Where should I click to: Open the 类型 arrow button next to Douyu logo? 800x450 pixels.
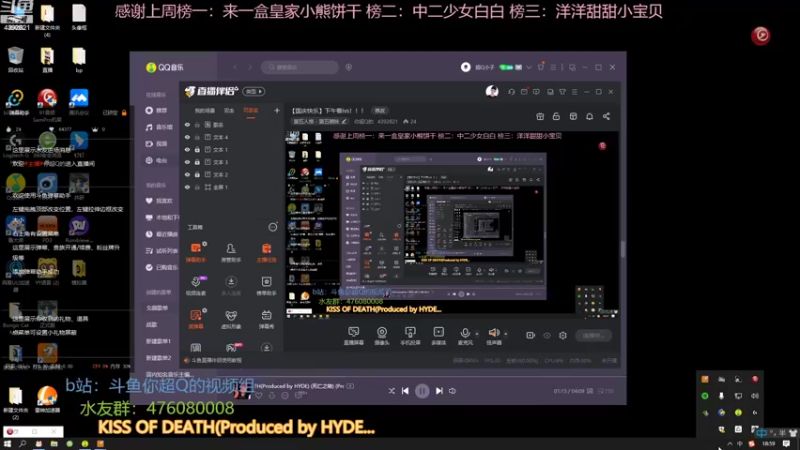click(x=254, y=91)
